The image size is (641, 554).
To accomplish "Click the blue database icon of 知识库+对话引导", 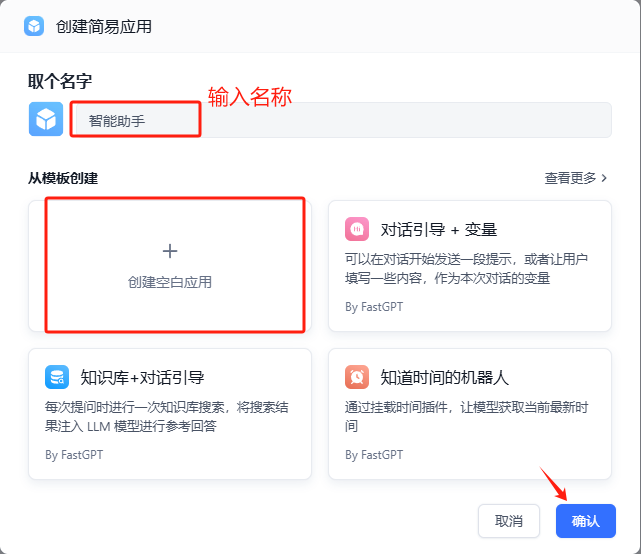I will [x=57, y=377].
